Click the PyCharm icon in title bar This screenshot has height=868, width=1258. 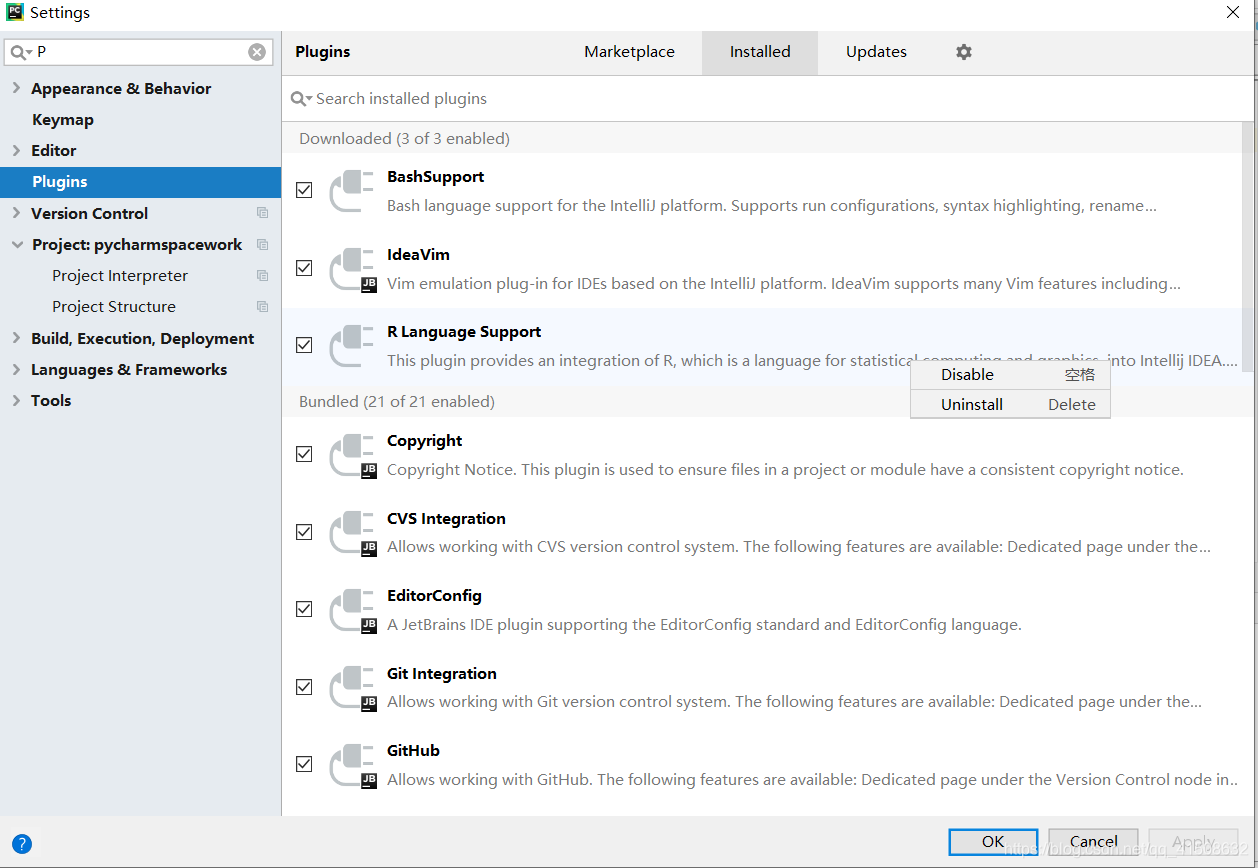point(14,13)
